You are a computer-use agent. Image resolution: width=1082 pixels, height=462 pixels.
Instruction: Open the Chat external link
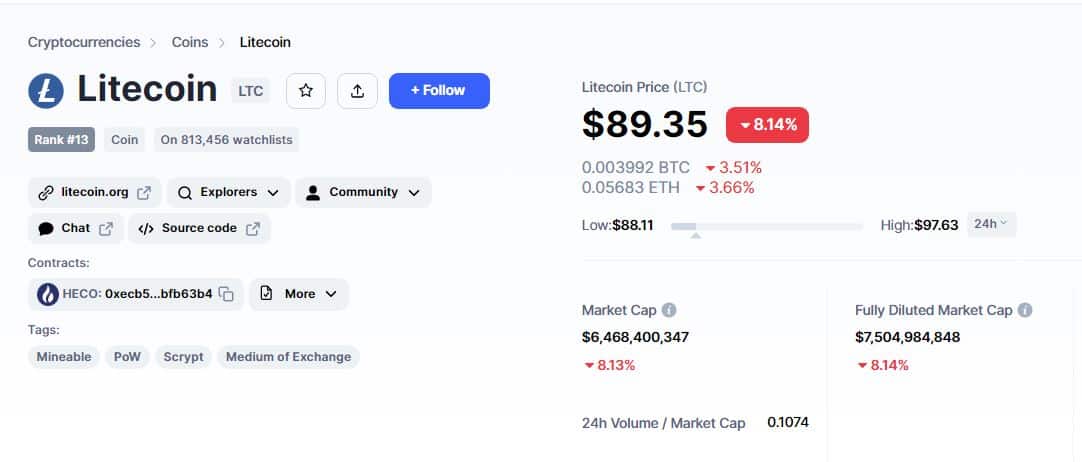coord(76,228)
